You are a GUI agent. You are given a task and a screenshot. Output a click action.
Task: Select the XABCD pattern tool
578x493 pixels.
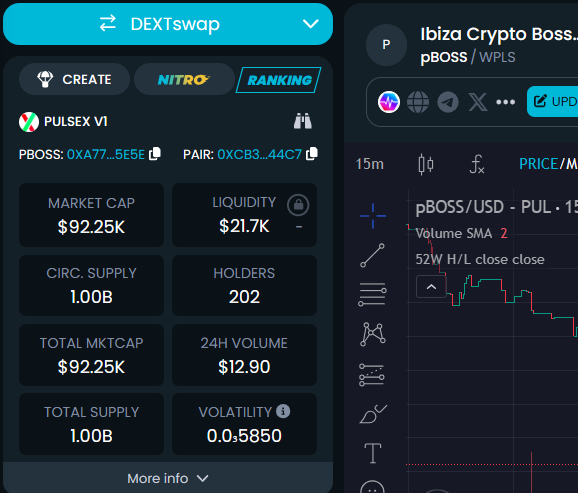(x=373, y=334)
